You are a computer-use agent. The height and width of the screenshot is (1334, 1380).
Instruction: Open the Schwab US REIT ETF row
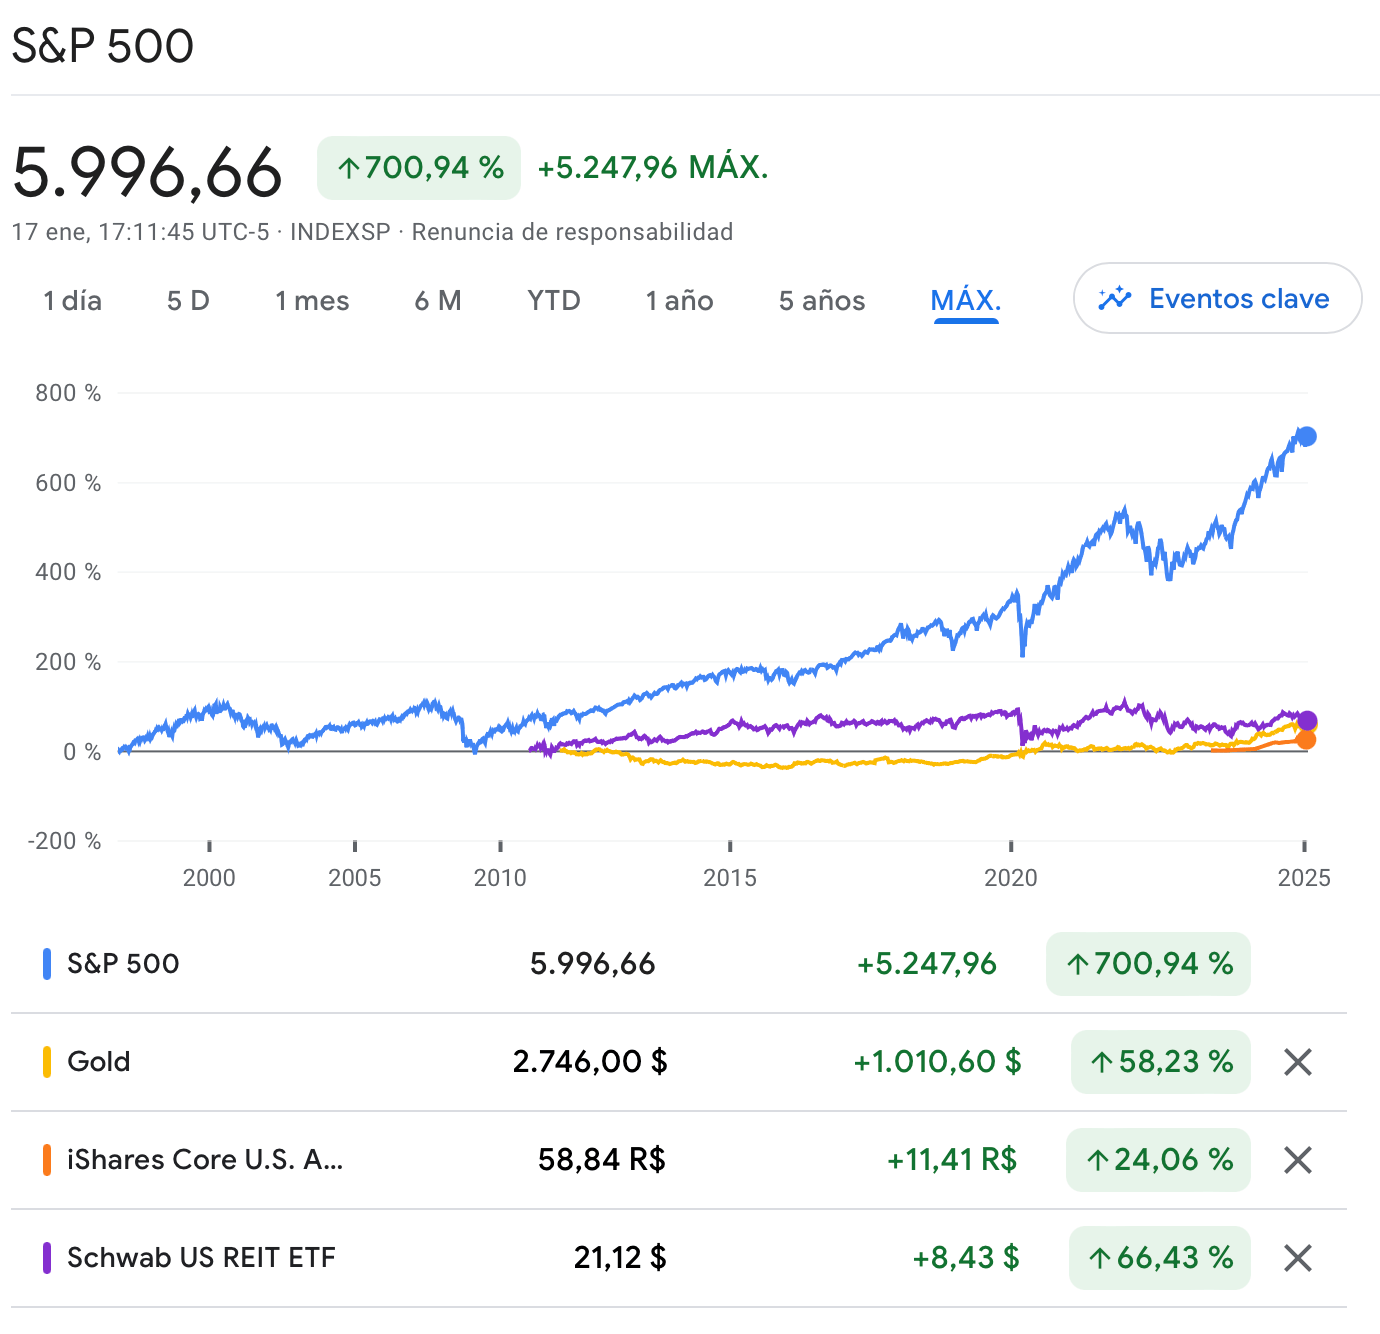[201, 1258]
